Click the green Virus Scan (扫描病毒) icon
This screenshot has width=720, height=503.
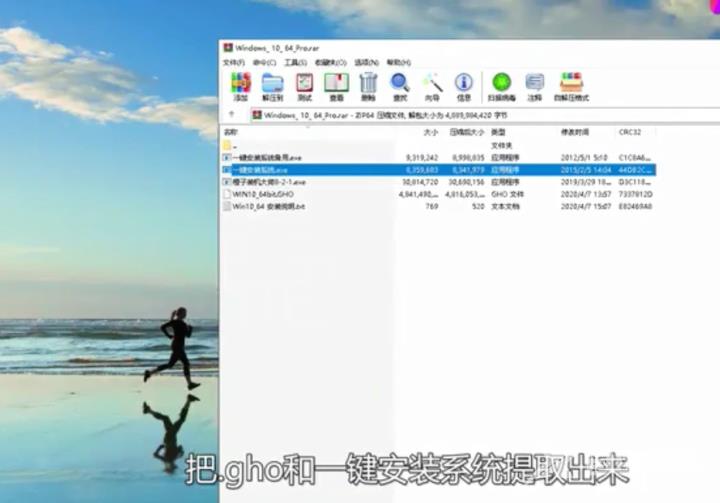click(x=501, y=86)
